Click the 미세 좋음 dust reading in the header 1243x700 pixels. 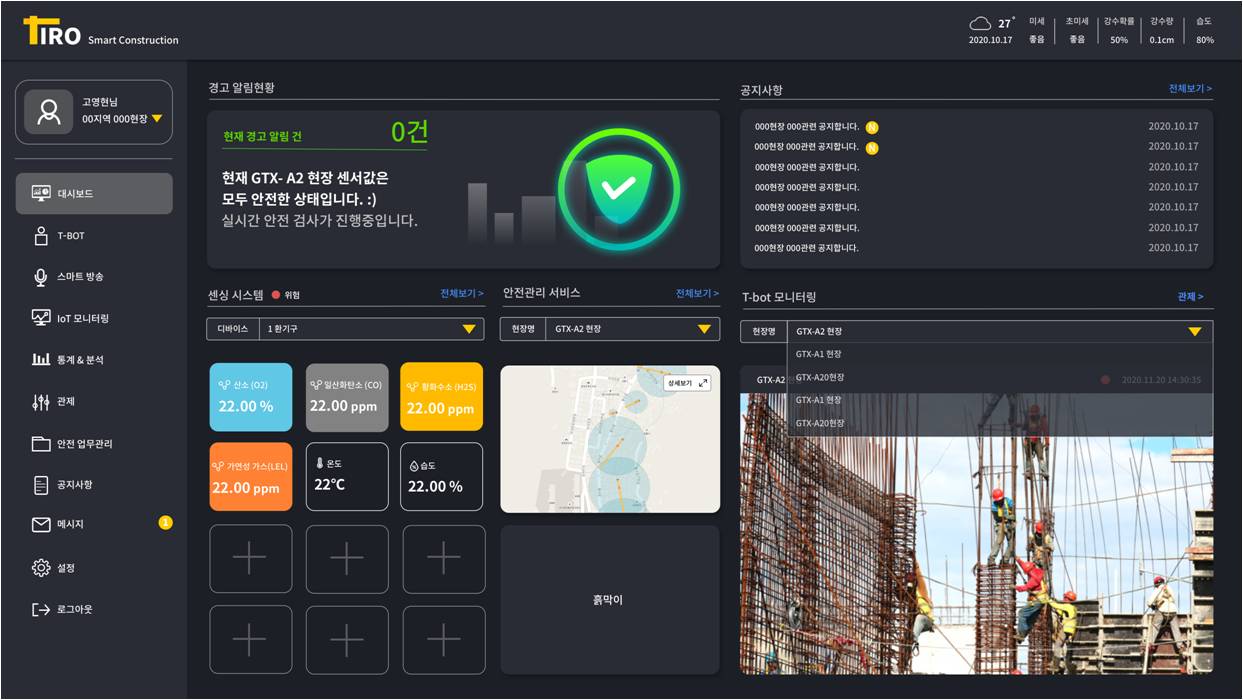point(1037,30)
